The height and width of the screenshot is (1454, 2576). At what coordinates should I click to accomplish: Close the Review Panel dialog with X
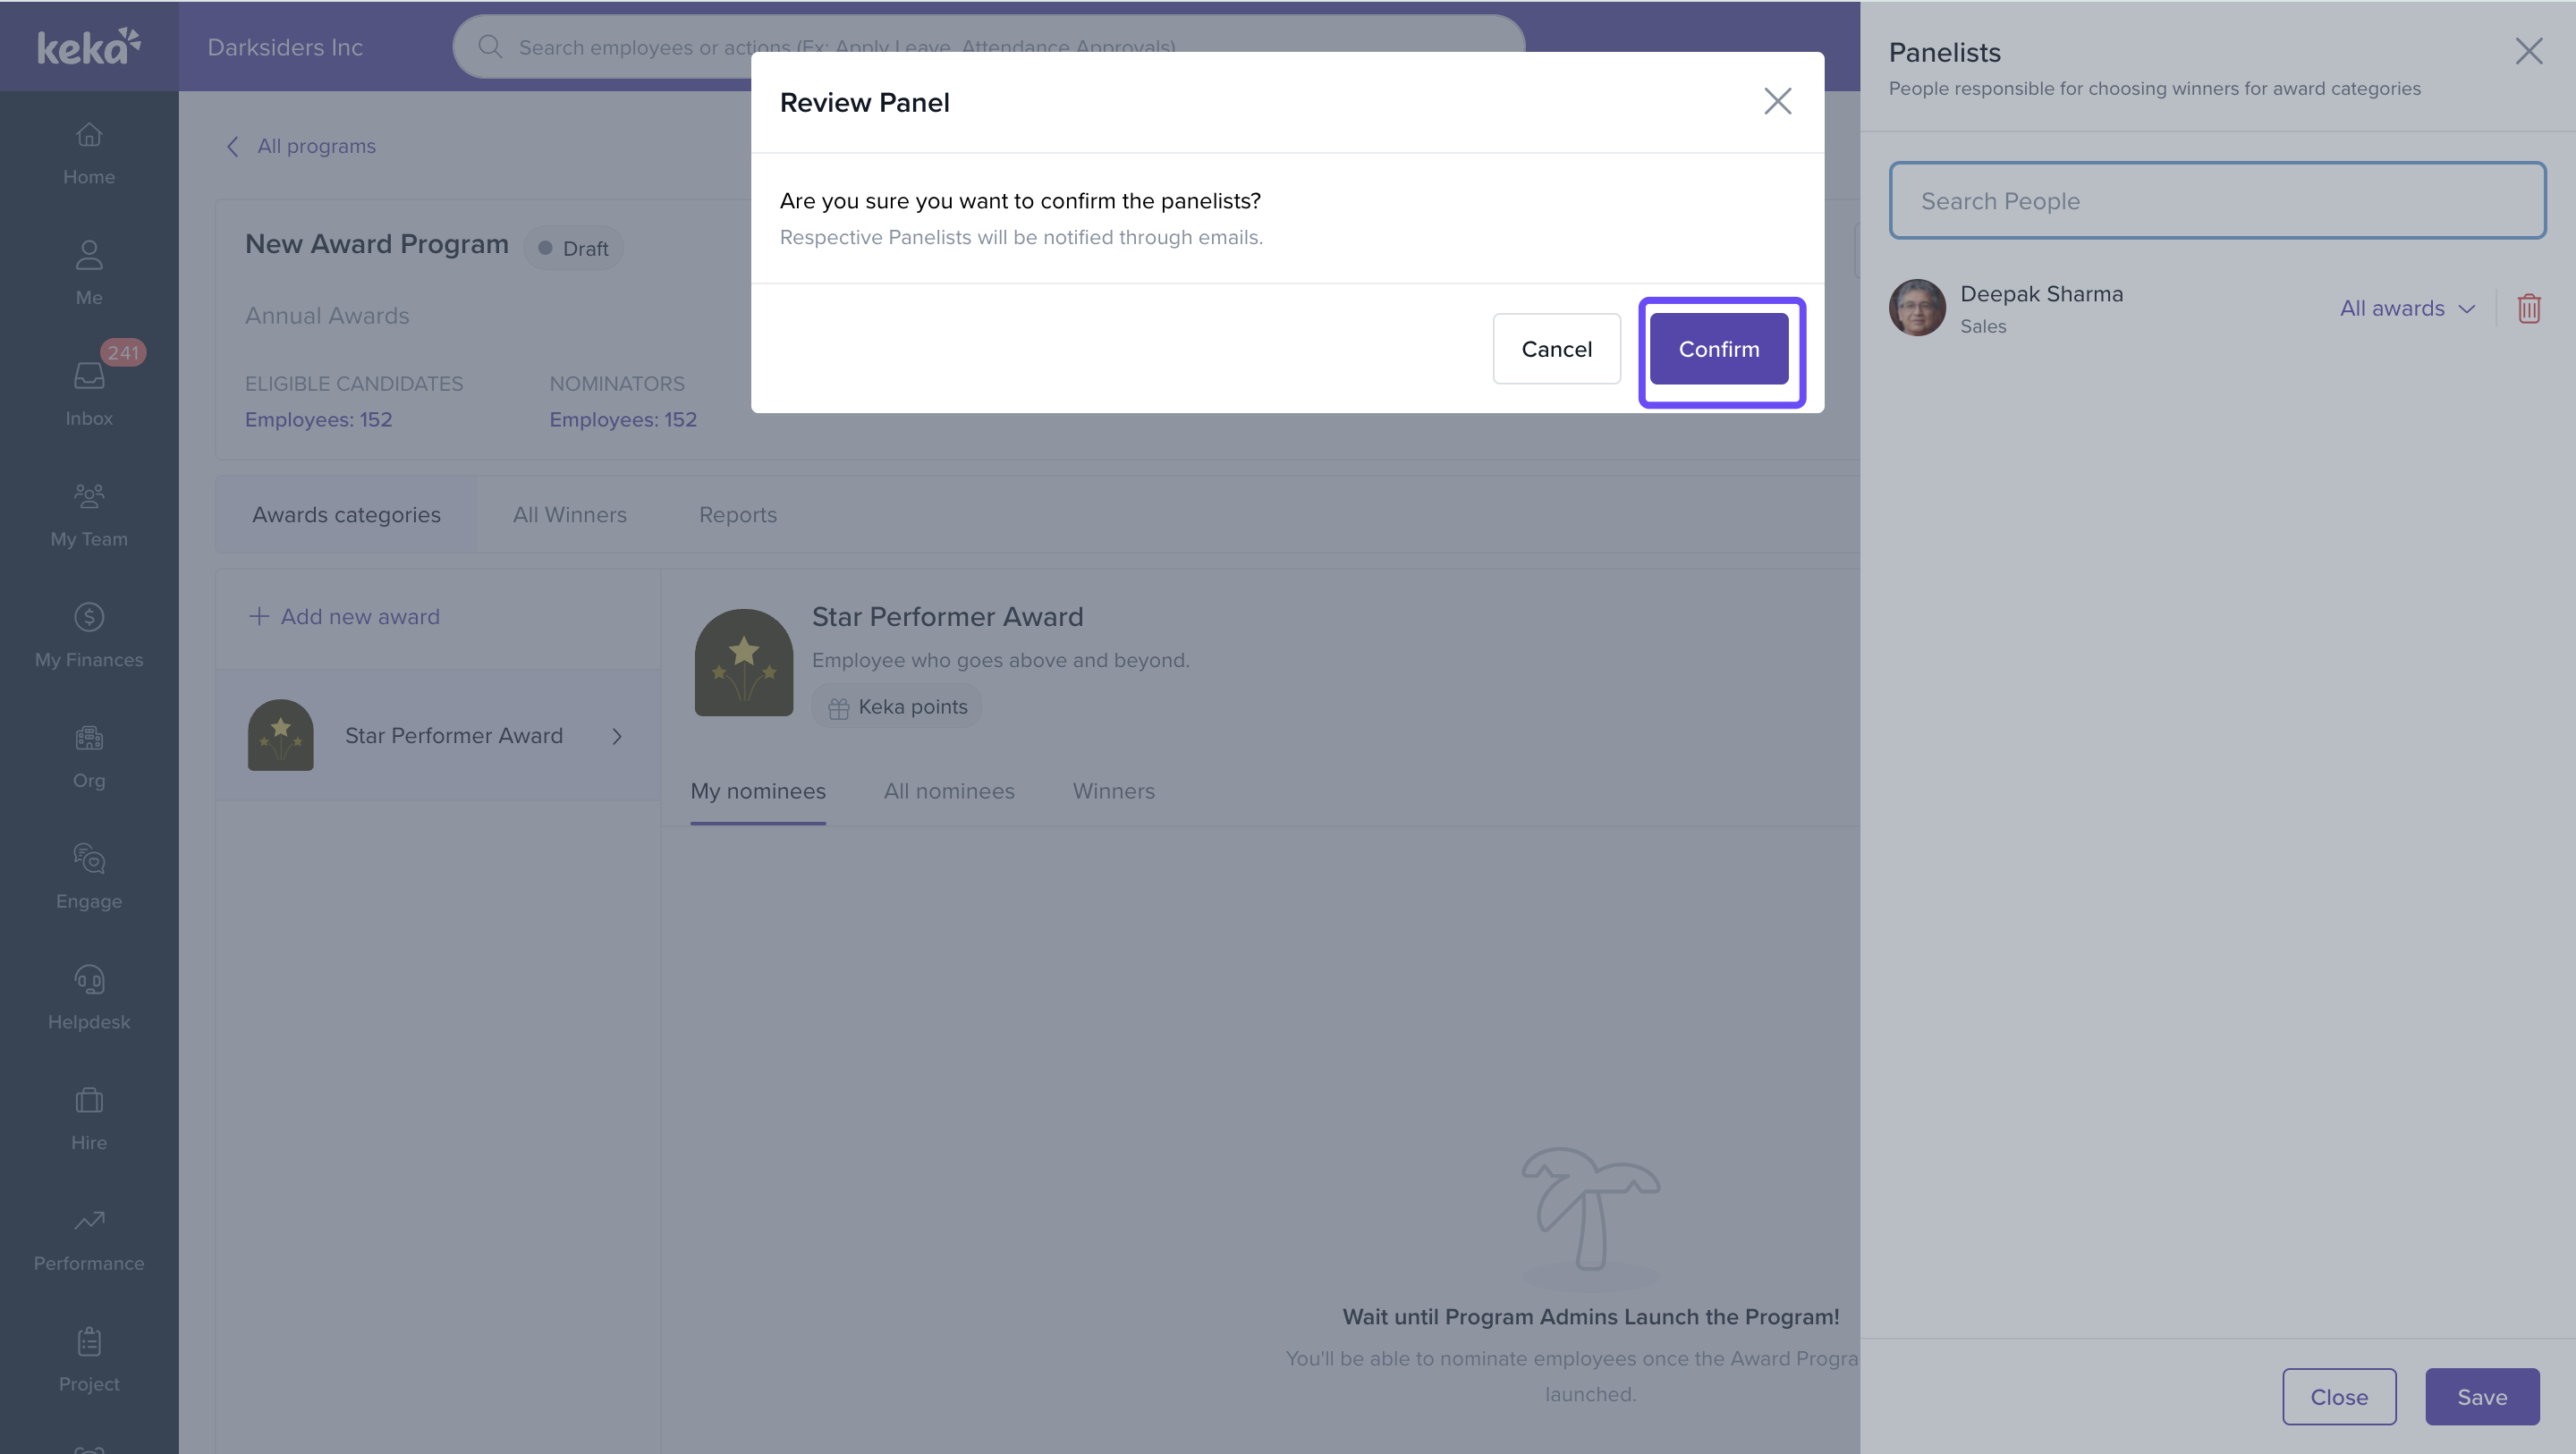point(1777,101)
